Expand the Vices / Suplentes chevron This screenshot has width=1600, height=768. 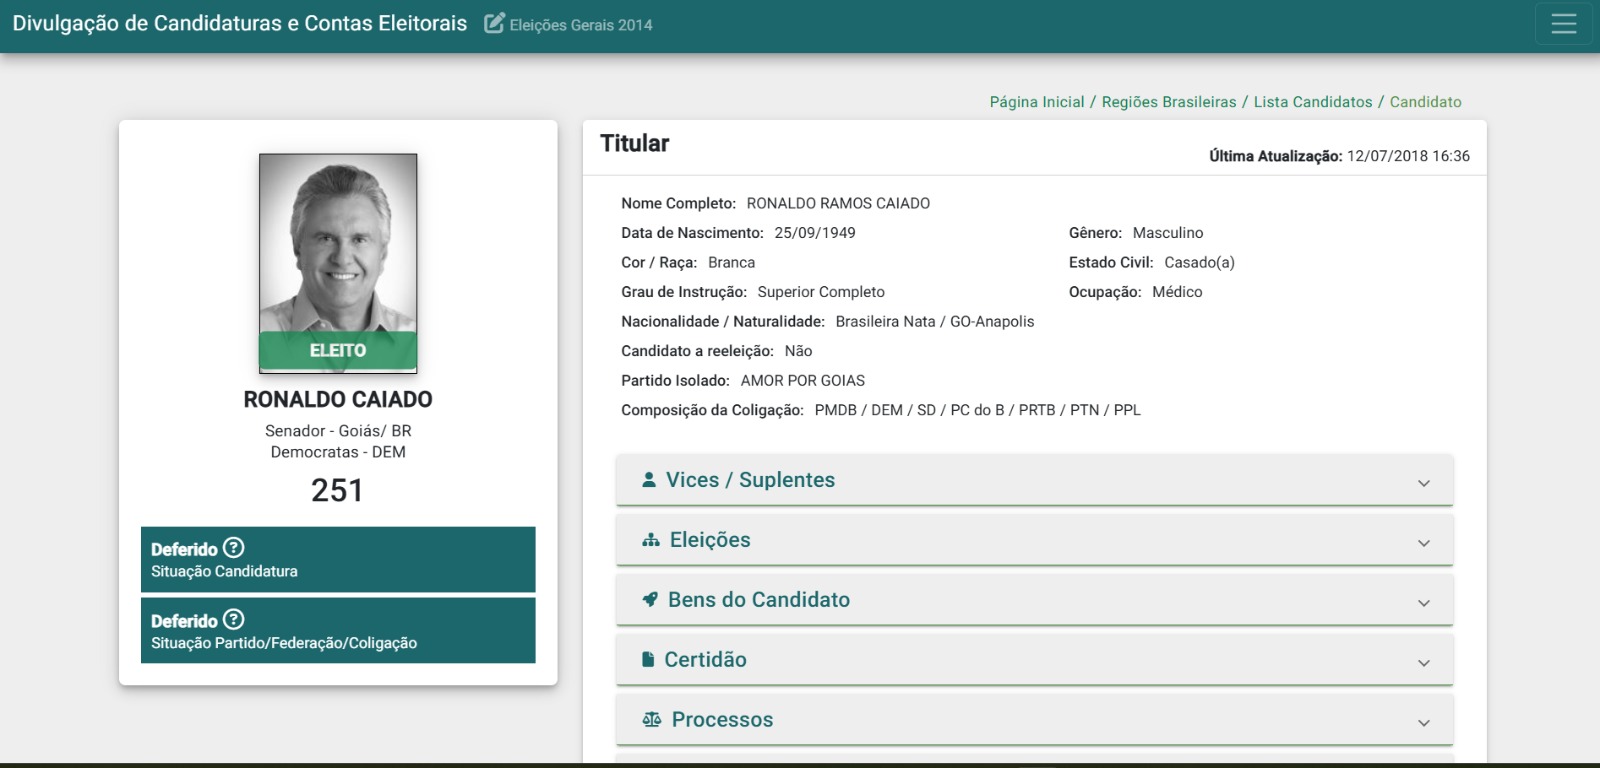[x=1424, y=483]
